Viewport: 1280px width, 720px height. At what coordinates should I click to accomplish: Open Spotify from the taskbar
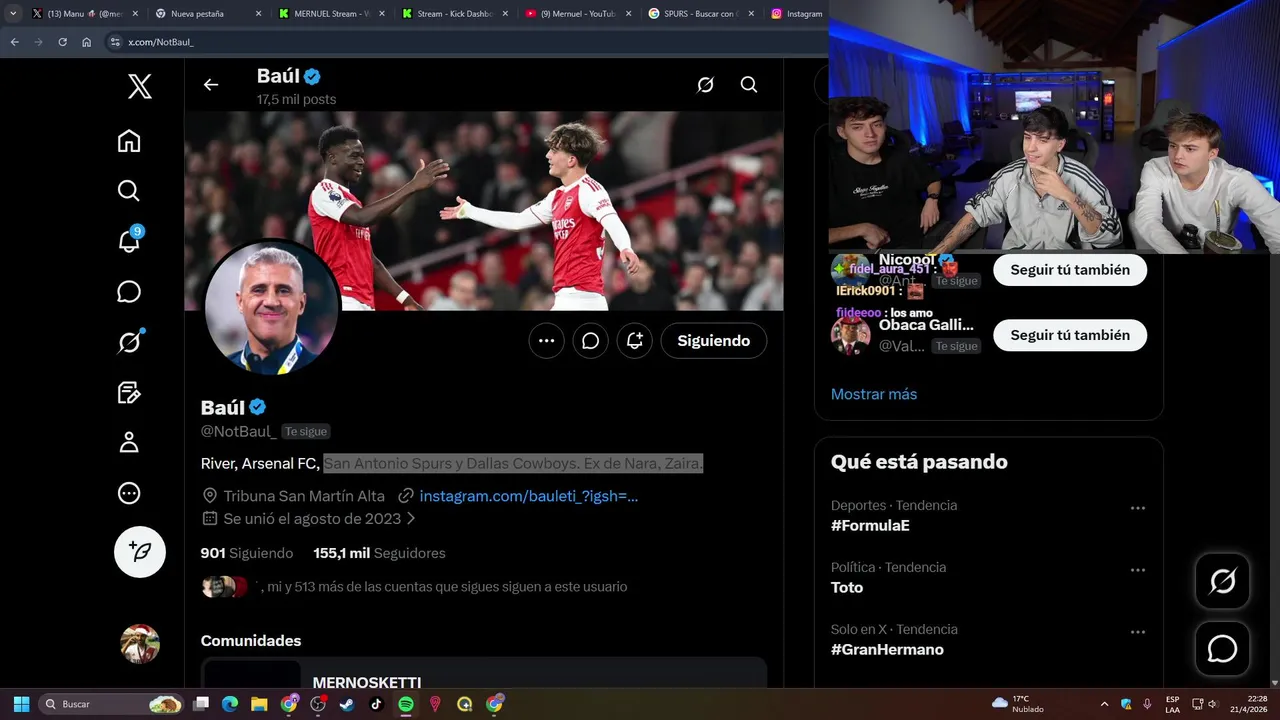point(405,704)
